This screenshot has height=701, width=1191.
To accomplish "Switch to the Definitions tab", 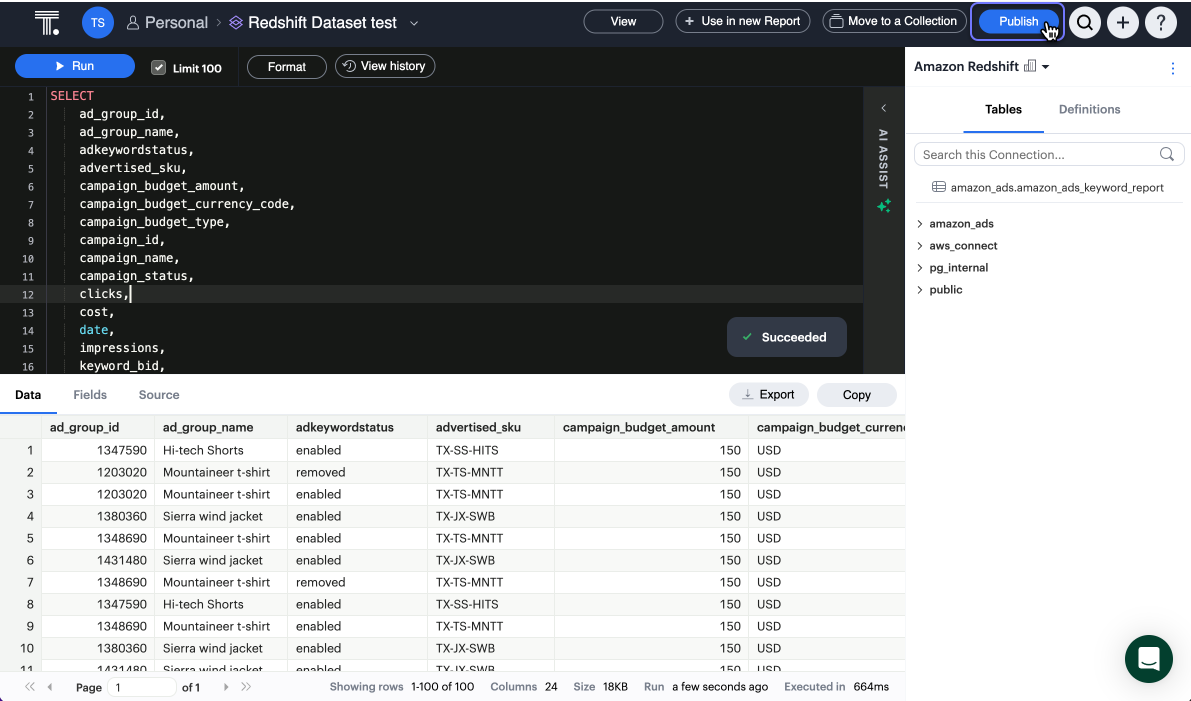I will tap(1089, 109).
